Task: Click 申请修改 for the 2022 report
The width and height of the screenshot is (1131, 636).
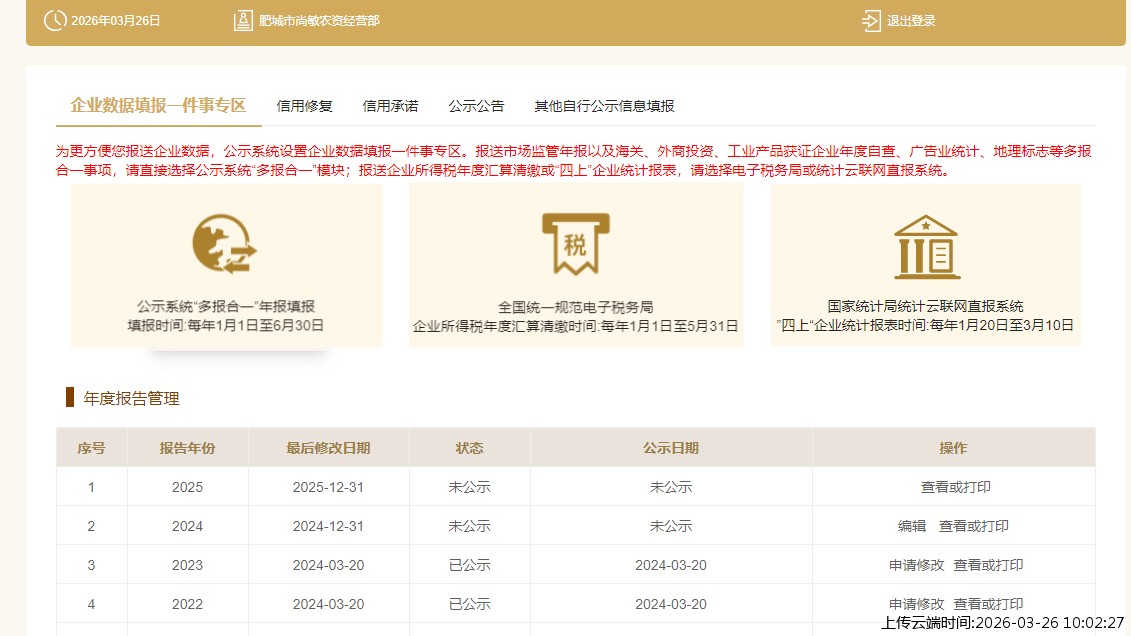Action: click(x=916, y=604)
